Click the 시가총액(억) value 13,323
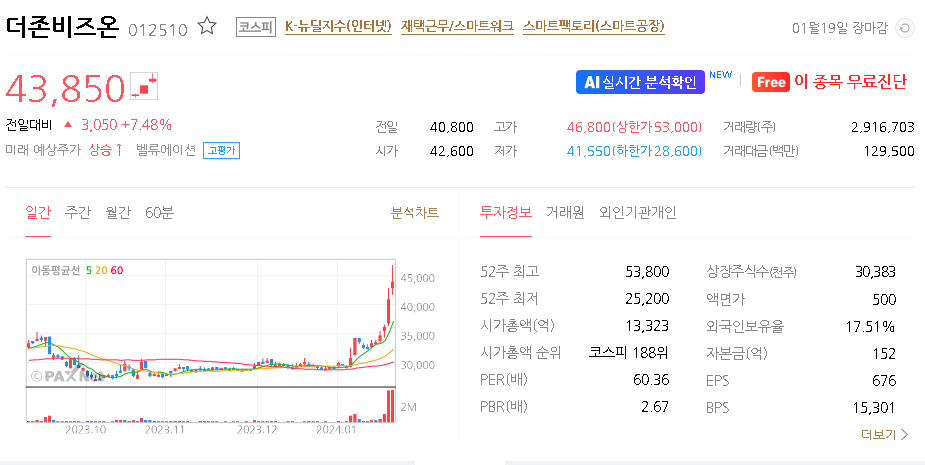Screen dimensions: 925x465 click(x=647, y=326)
